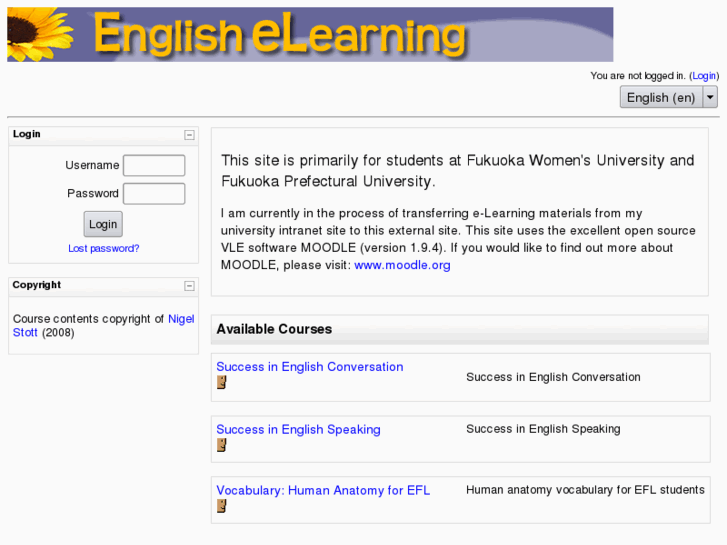The image size is (727, 545).
Task: Click the door icon under Success in English Conversation
Action: point(222,383)
